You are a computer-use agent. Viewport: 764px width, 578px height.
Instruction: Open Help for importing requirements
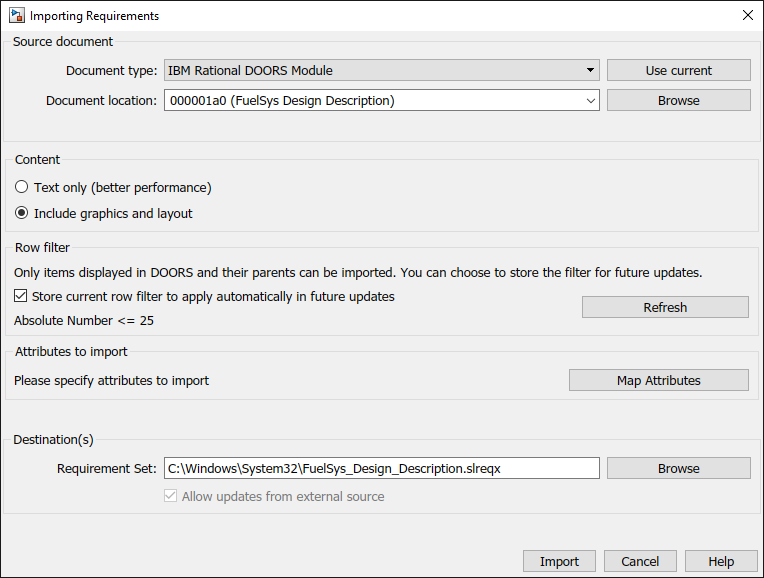click(721, 561)
